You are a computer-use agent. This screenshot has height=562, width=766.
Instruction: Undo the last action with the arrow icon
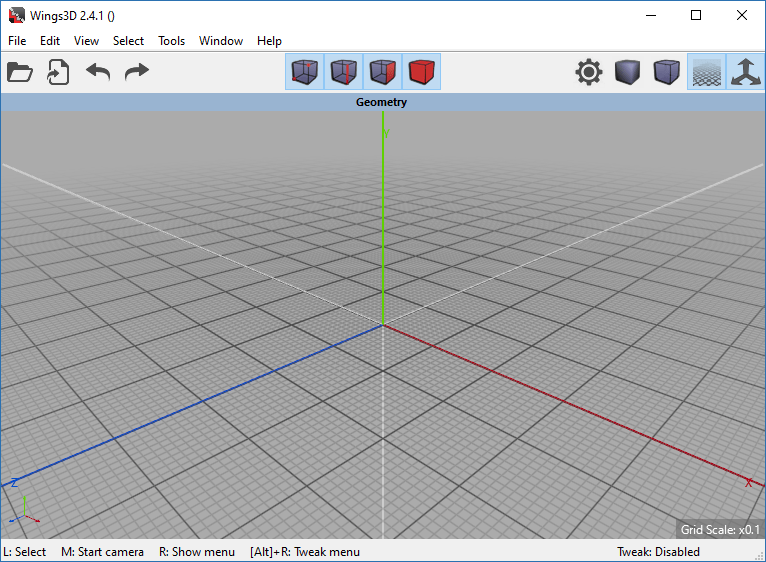point(98,72)
